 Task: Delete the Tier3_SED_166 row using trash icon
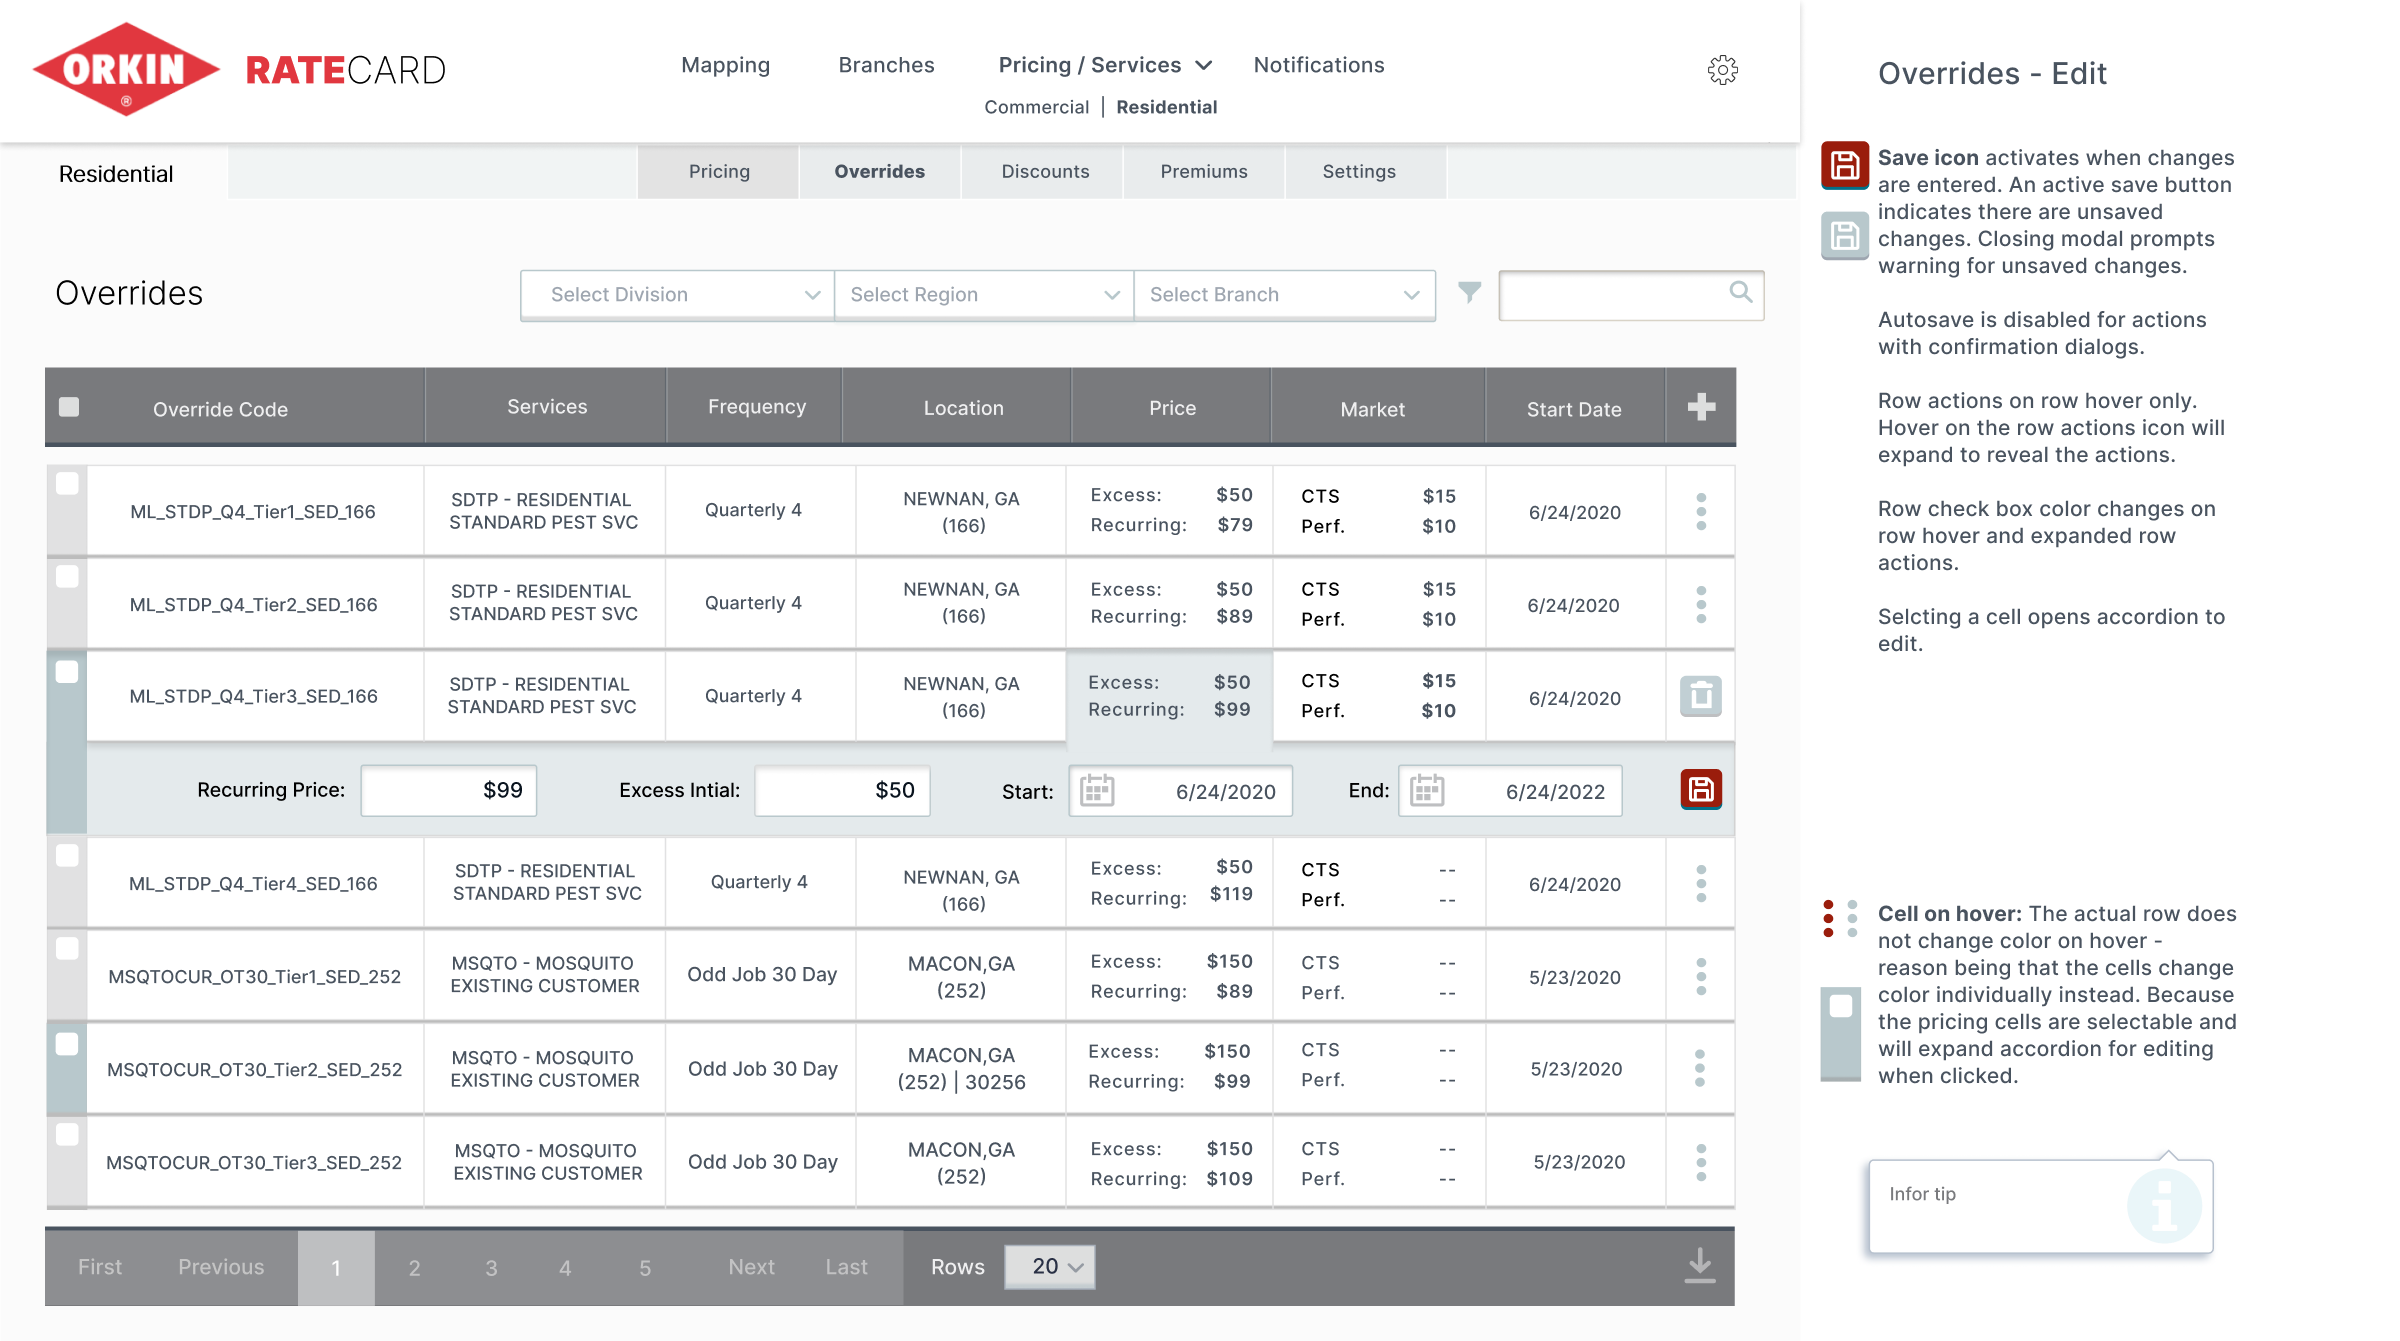[x=1700, y=696]
